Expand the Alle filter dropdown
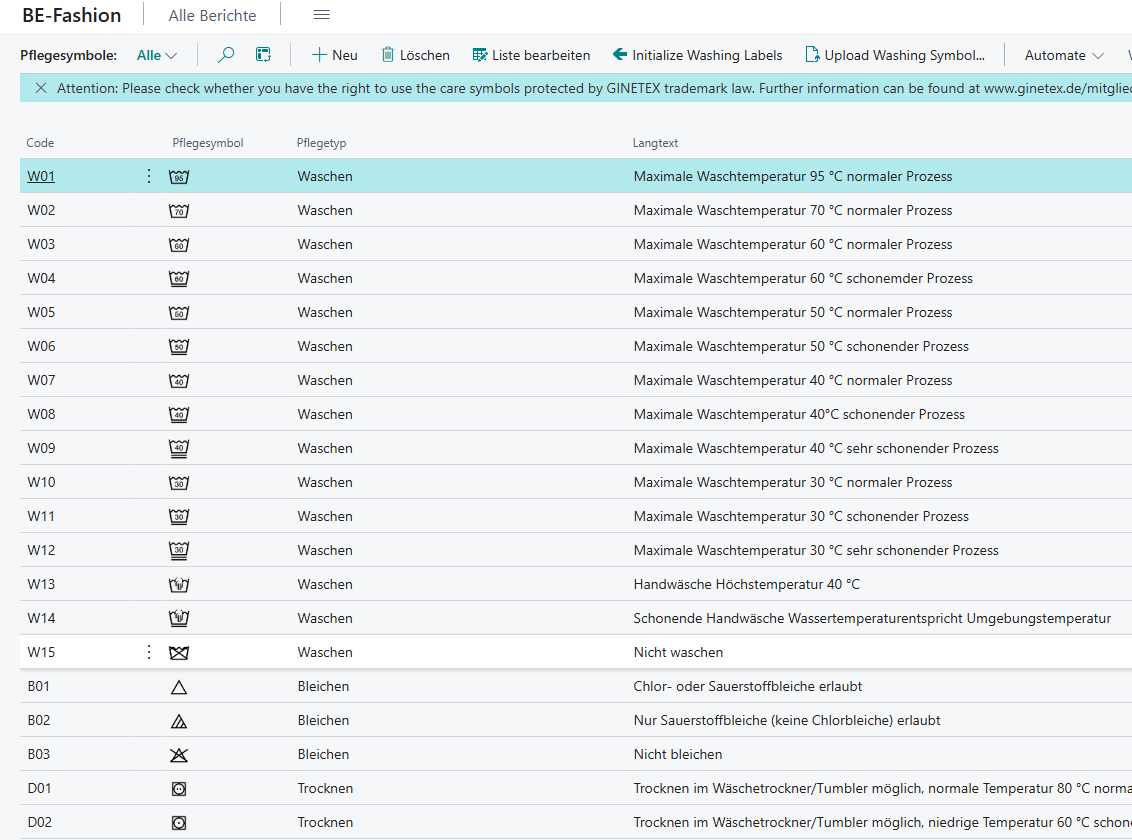Screen dimensions: 1132x840 (x=157, y=55)
